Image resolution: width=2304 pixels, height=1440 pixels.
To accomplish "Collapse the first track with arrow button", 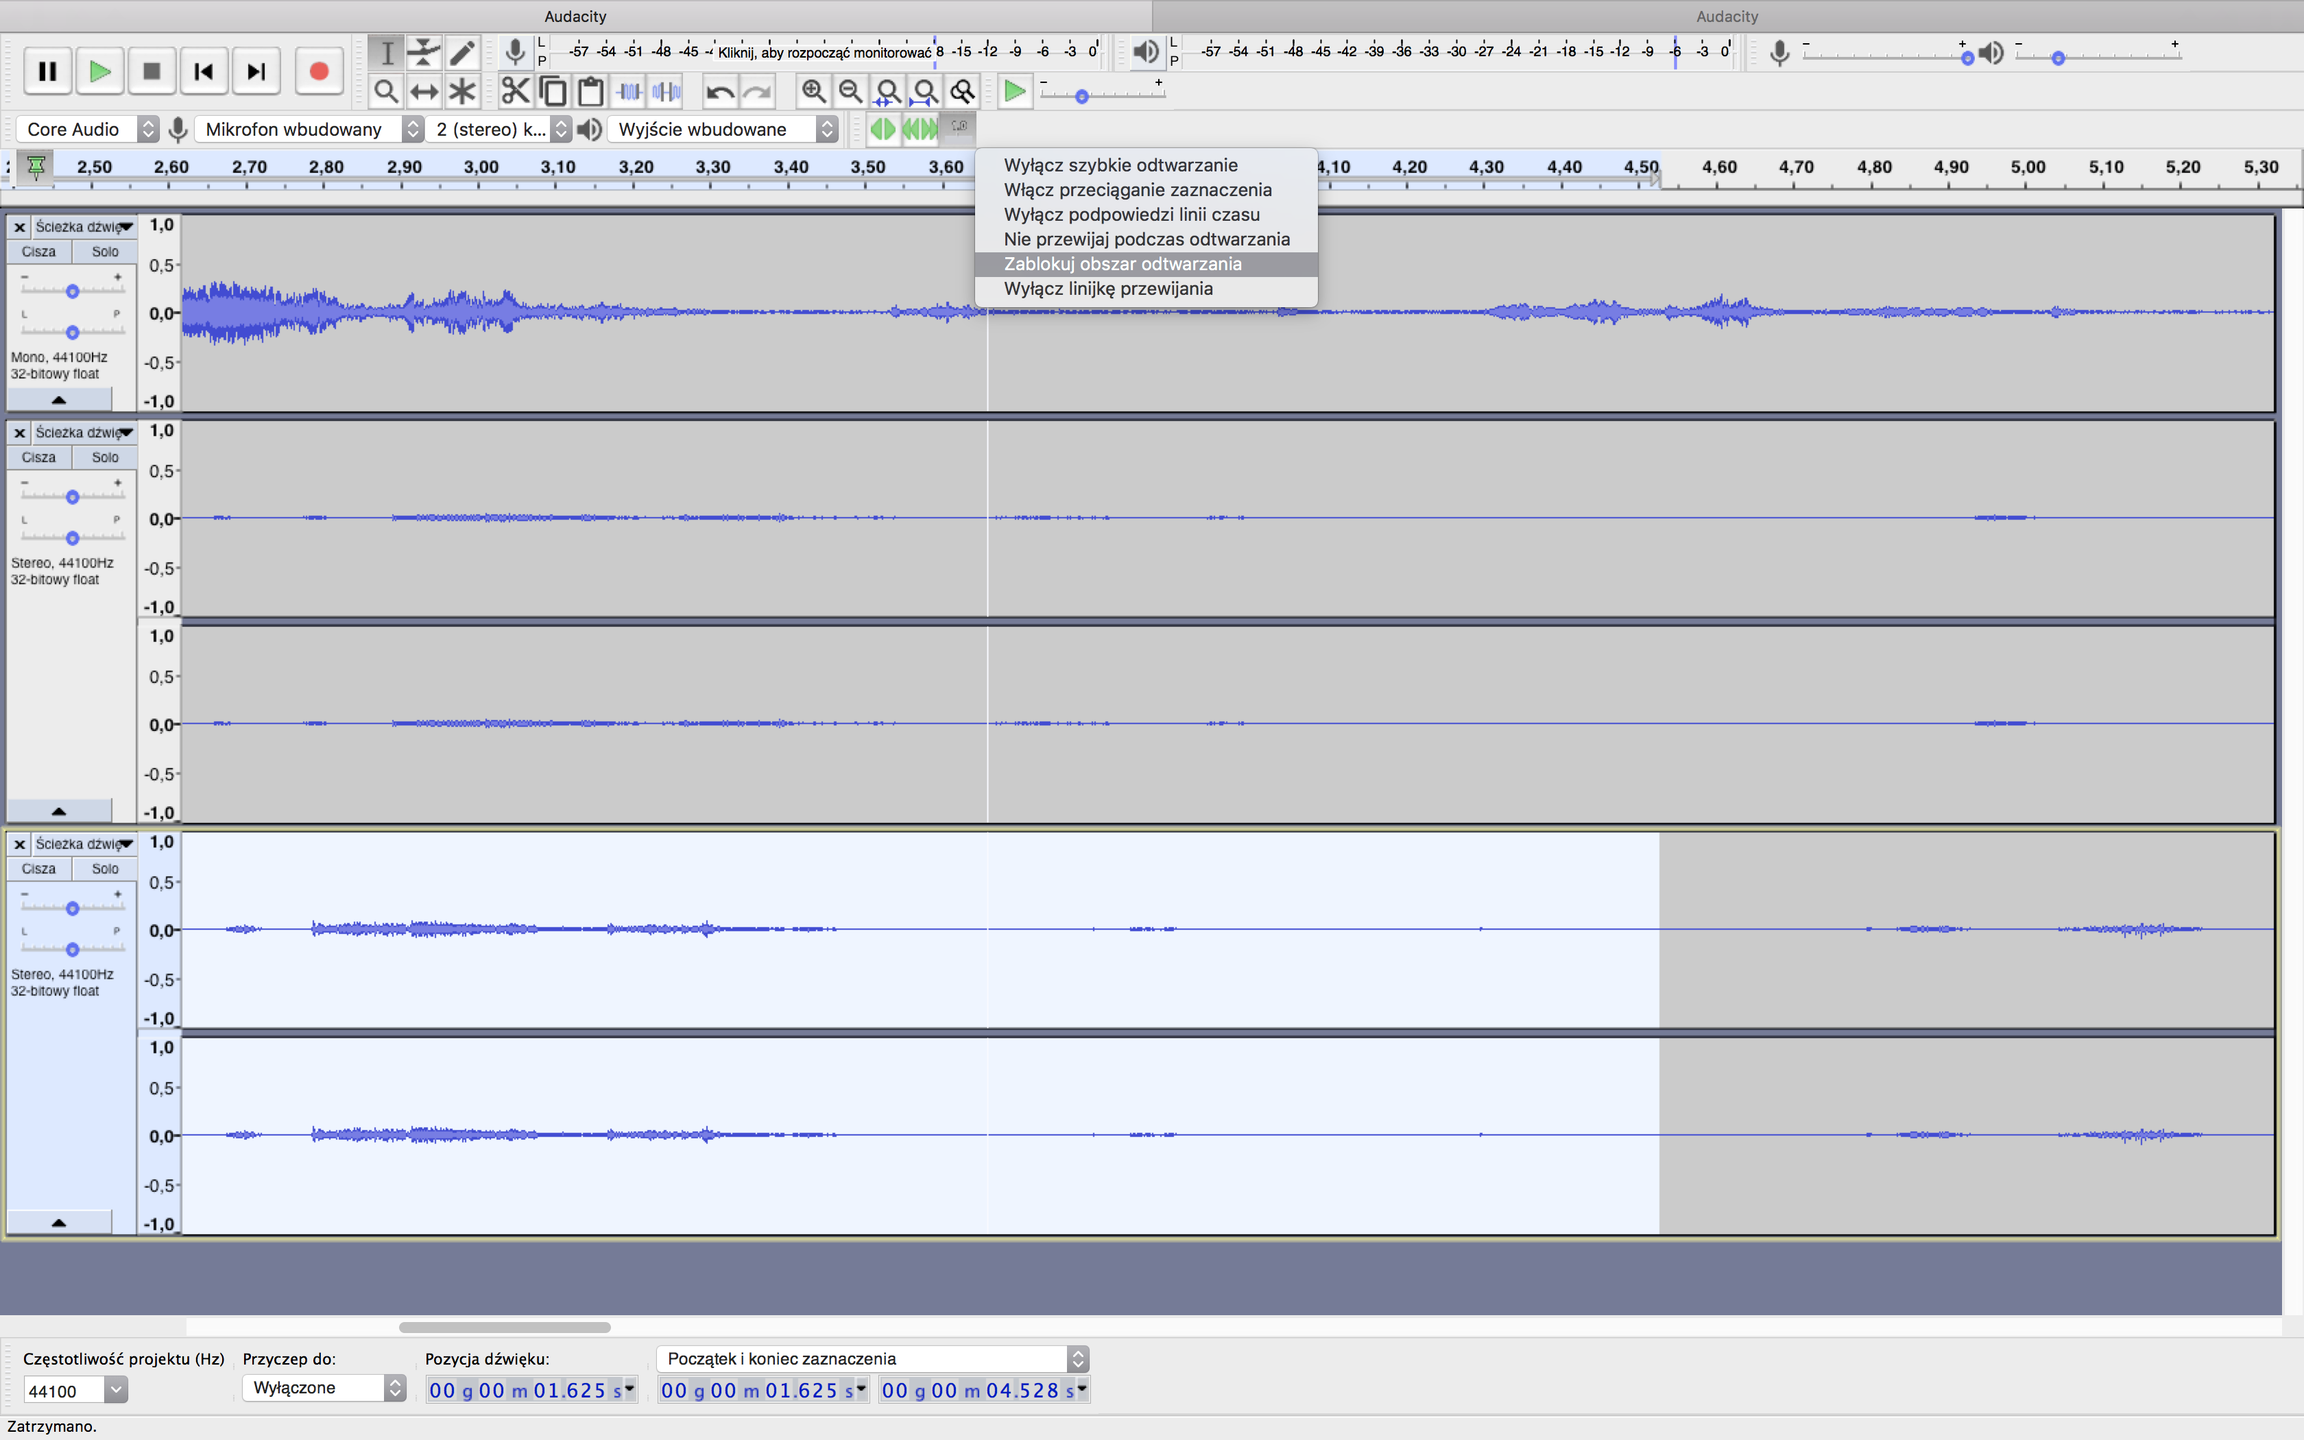I will [x=59, y=400].
